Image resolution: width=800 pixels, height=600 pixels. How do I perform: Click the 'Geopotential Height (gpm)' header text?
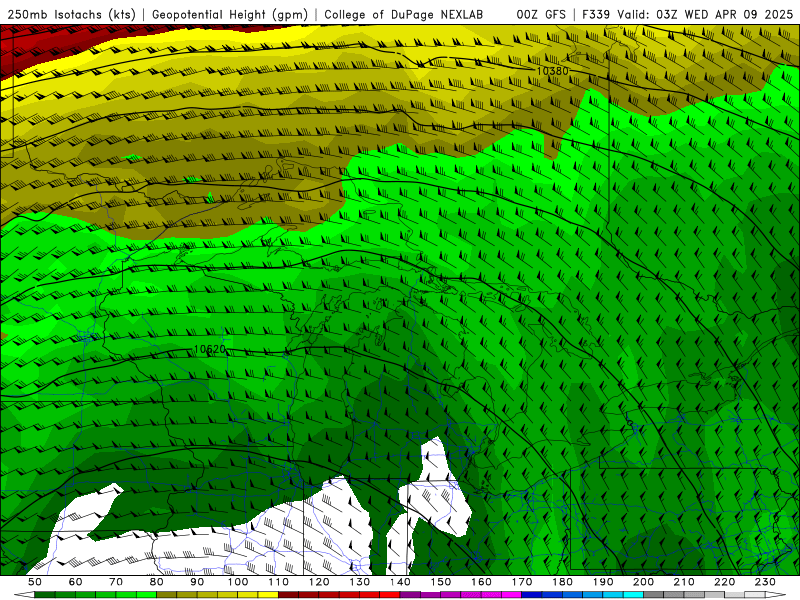[x=230, y=15]
